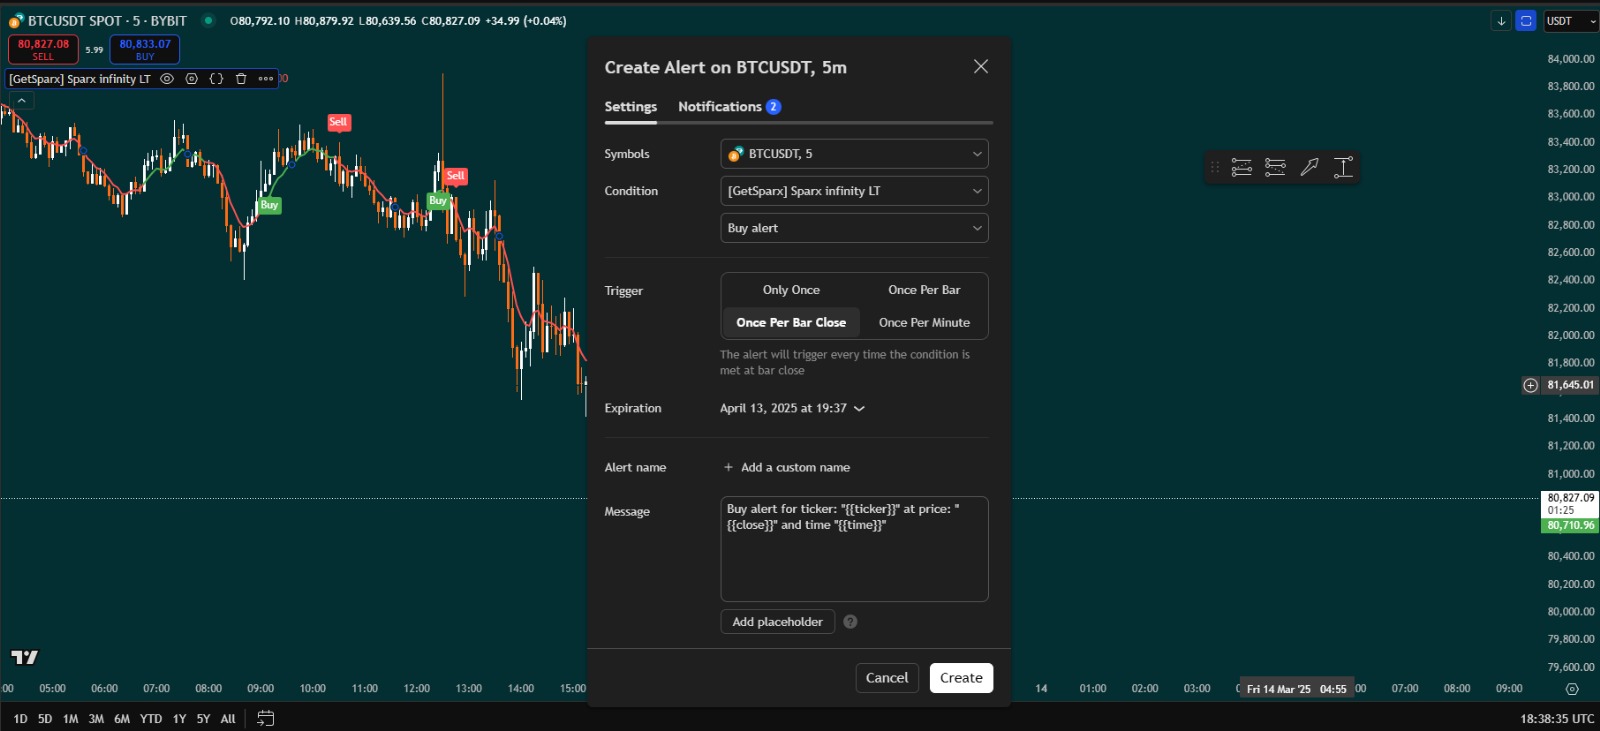This screenshot has width=1600, height=731.
Task: Click the green market status dot
Action: (x=208, y=20)
